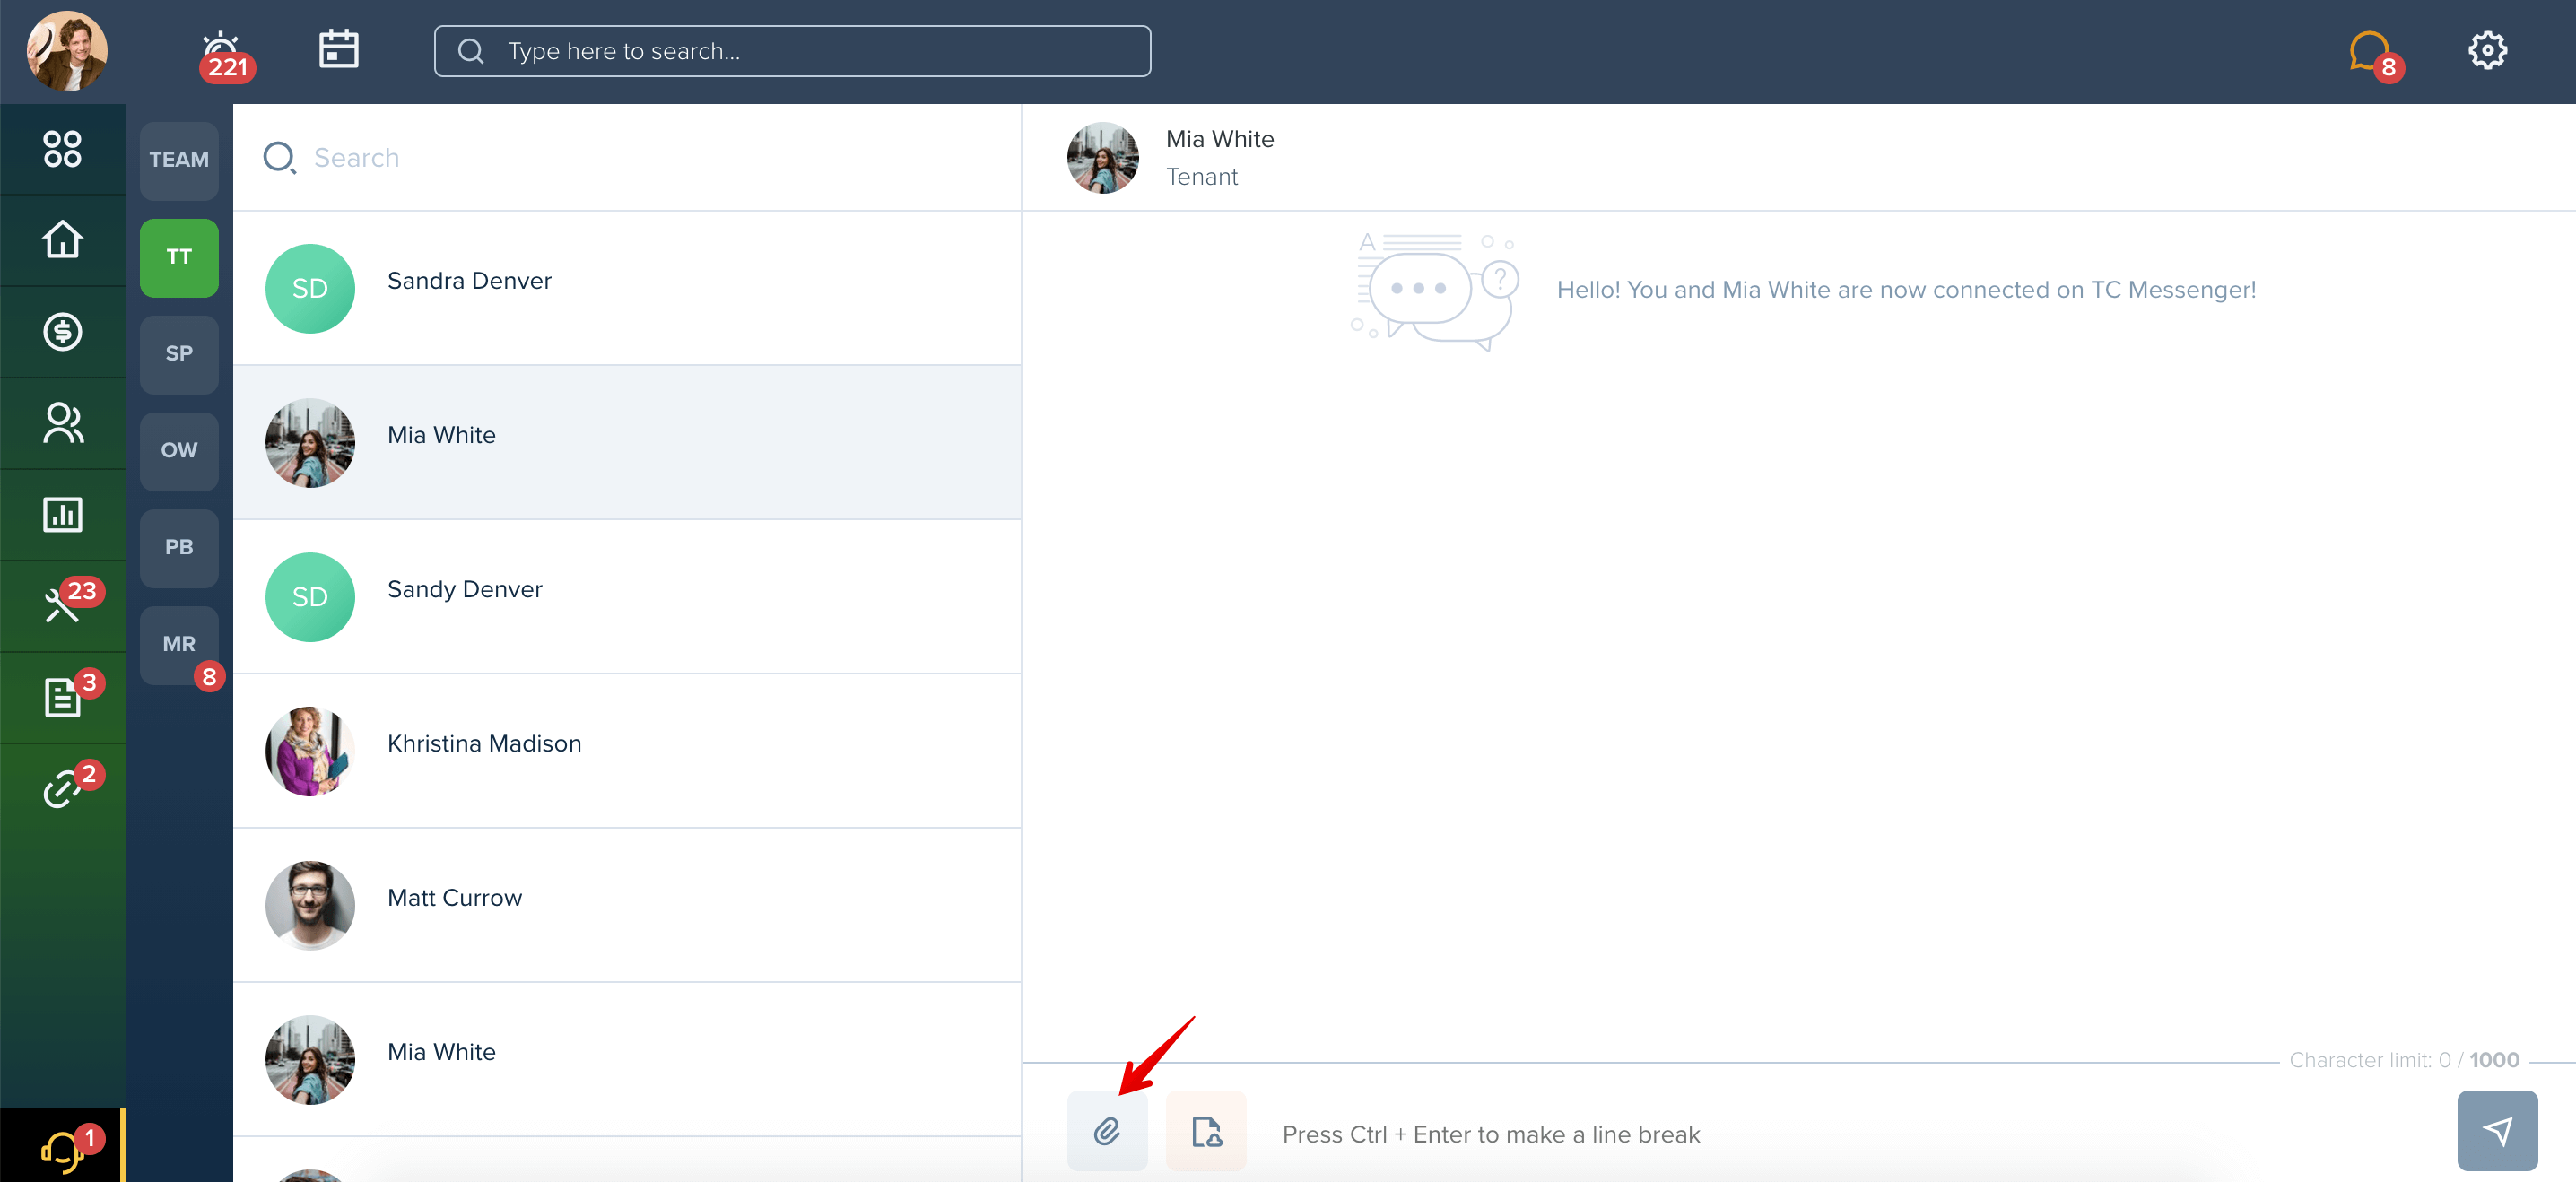The height and width of the screenshot is (1182, 2576).
Task: Open chat with Khristina Madison
Action: pyautogui.click(x=627, y=751)
